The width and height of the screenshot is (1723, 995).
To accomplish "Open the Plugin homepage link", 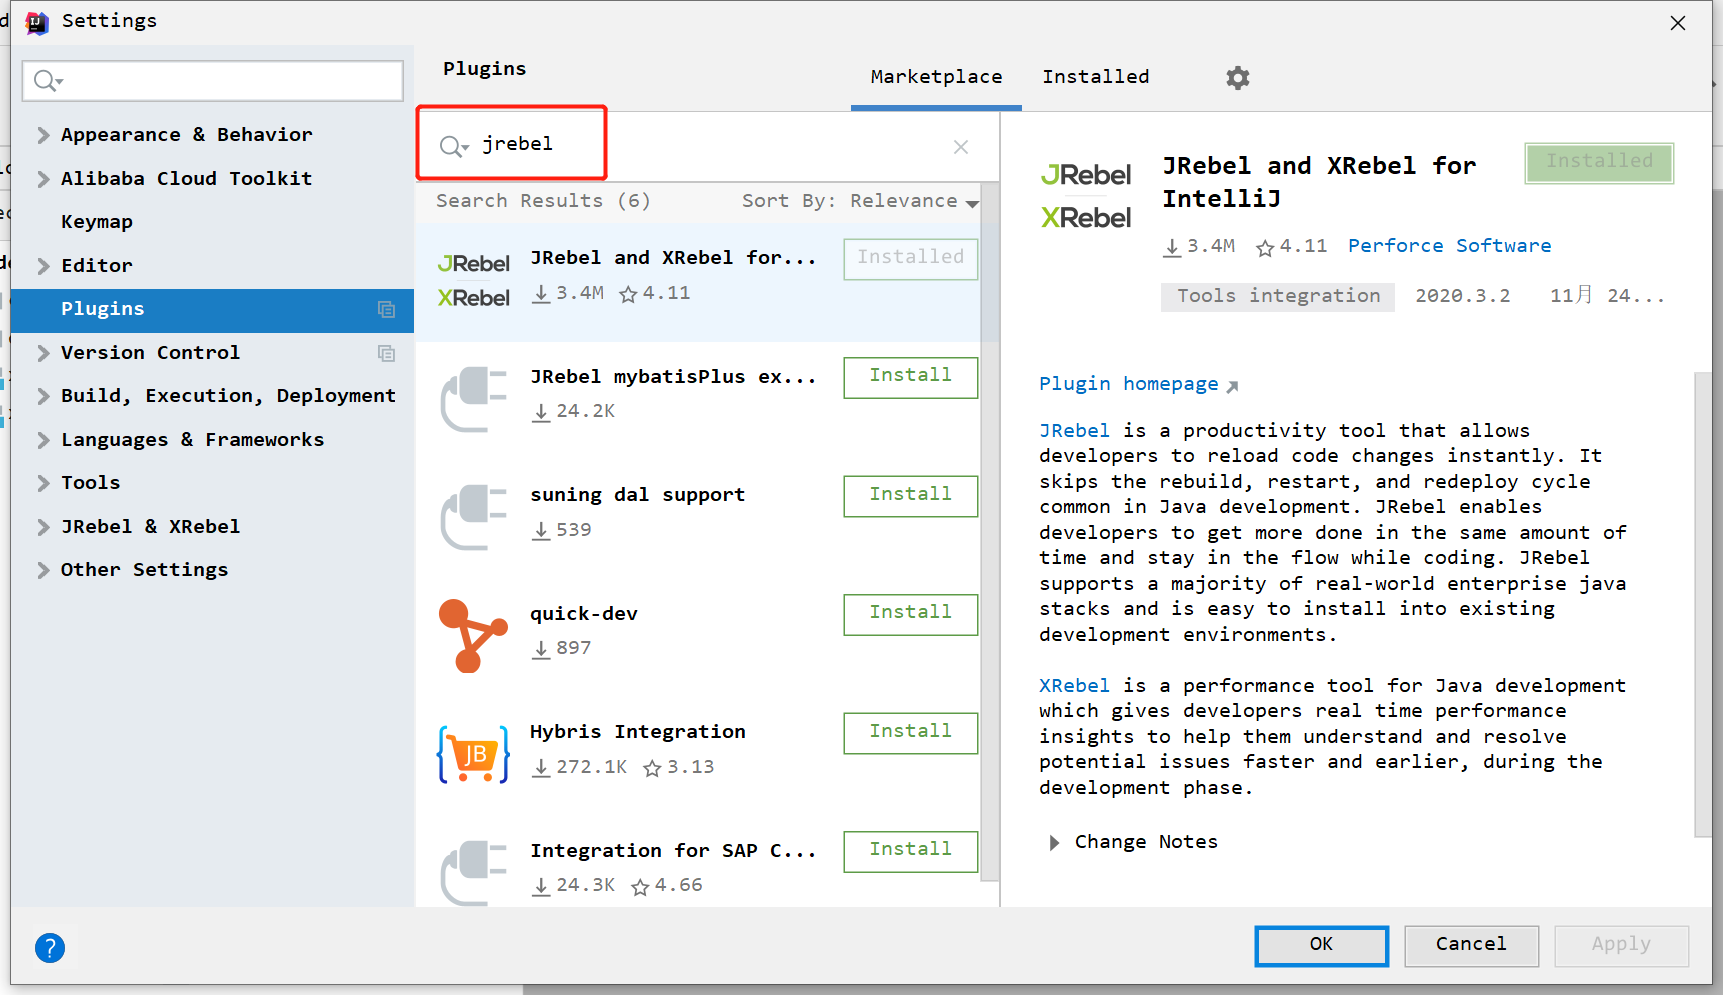I will (1129, 384).
